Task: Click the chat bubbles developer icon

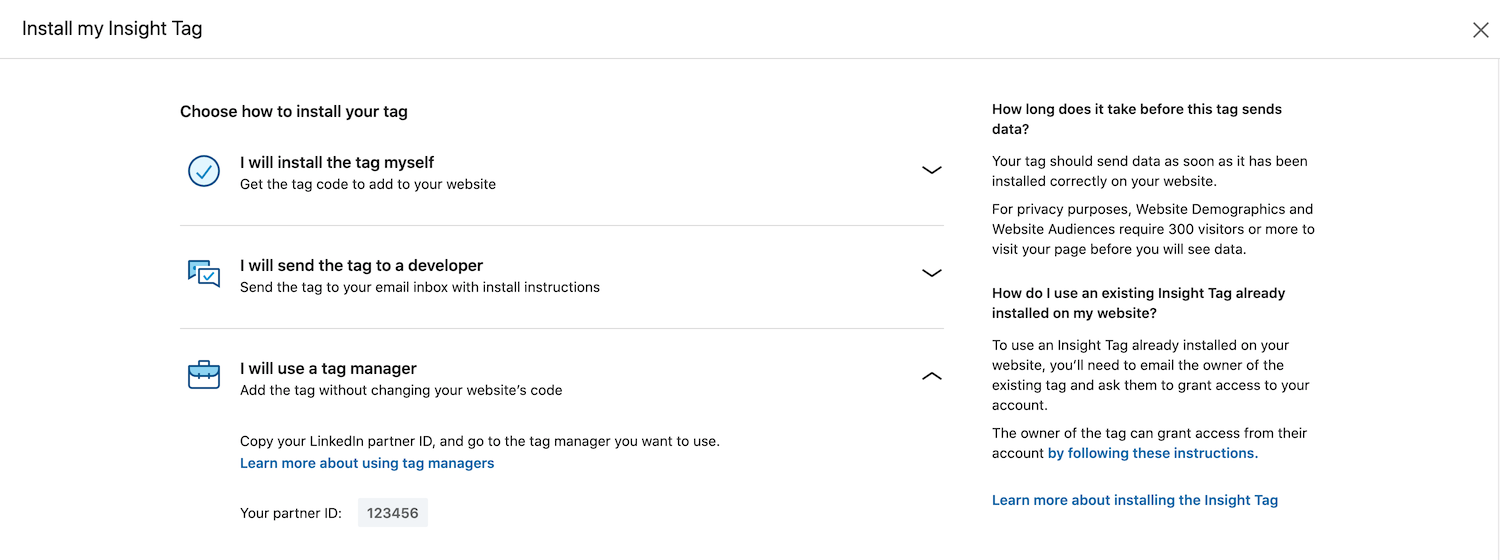Action: click(204, 274)
